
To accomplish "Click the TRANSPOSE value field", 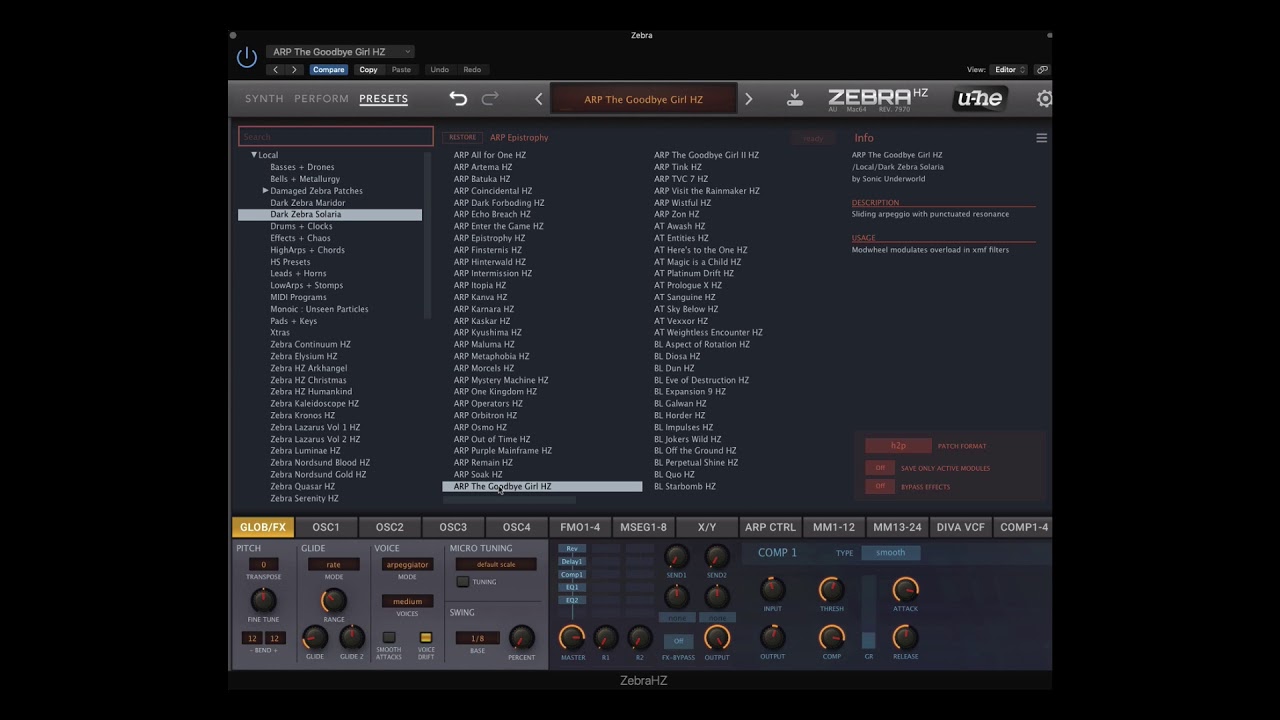I will pyautogui.click(x=263, y=565).
